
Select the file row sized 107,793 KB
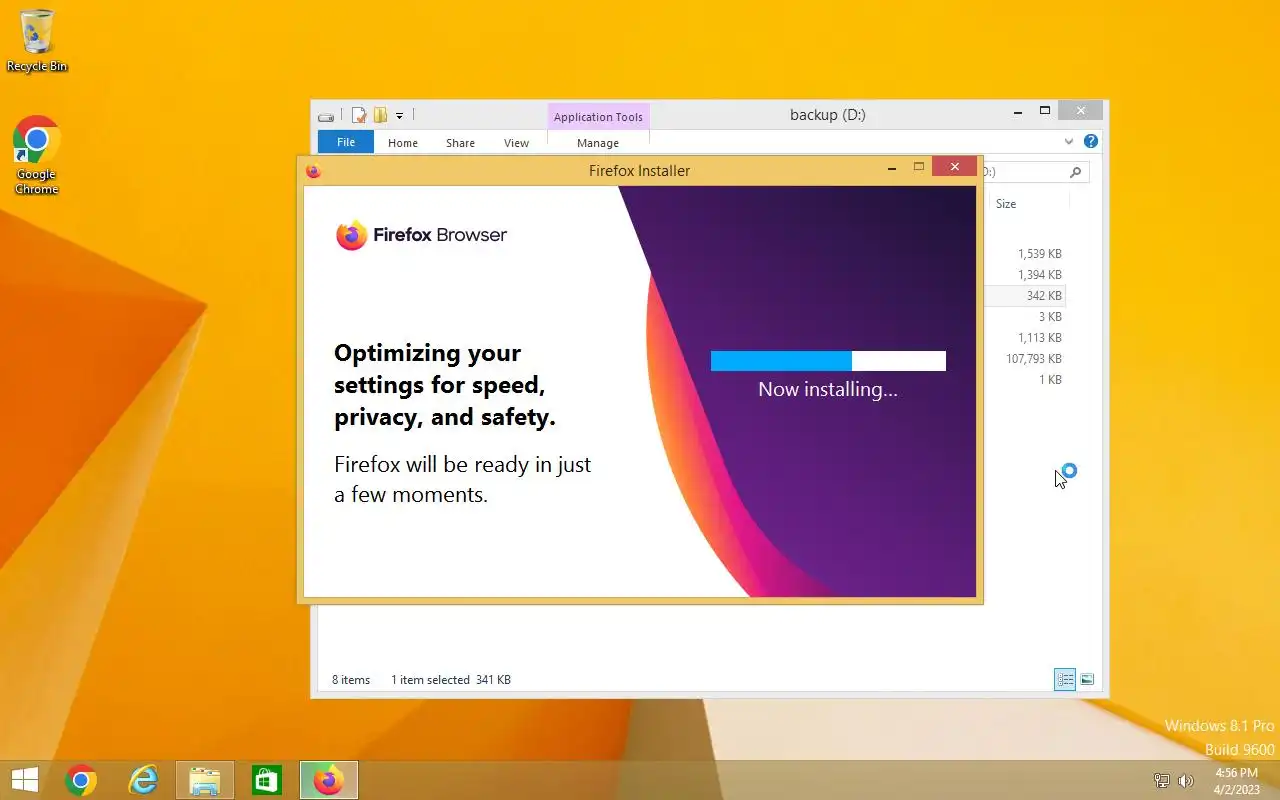point(1025,359)
